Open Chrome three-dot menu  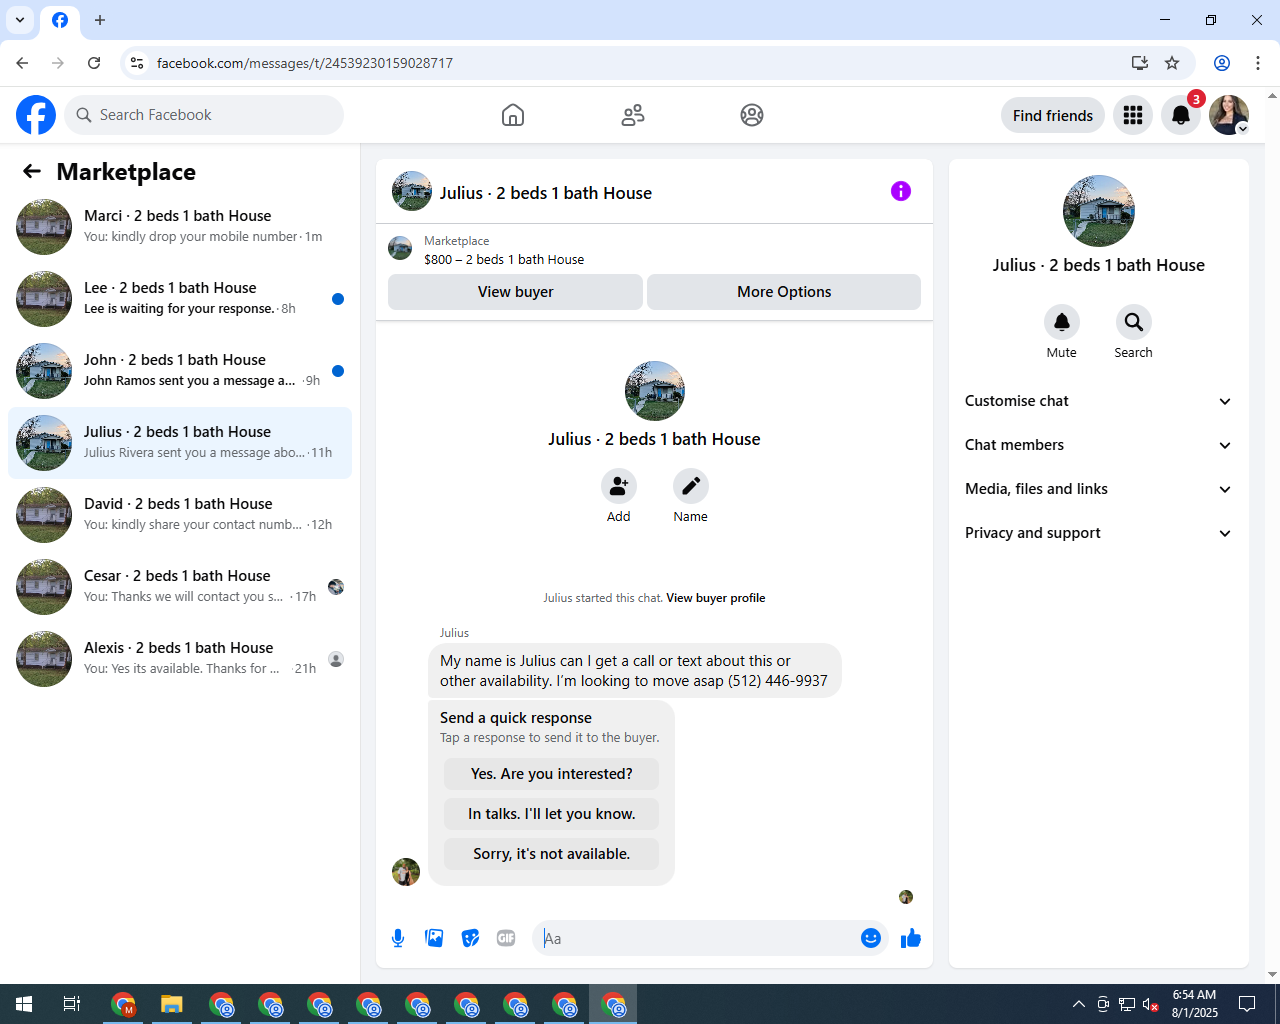[1258, 63]
